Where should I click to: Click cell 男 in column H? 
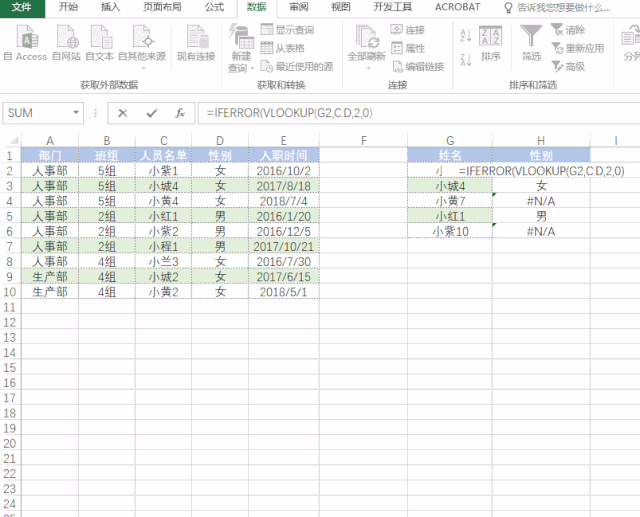point(541,216)
